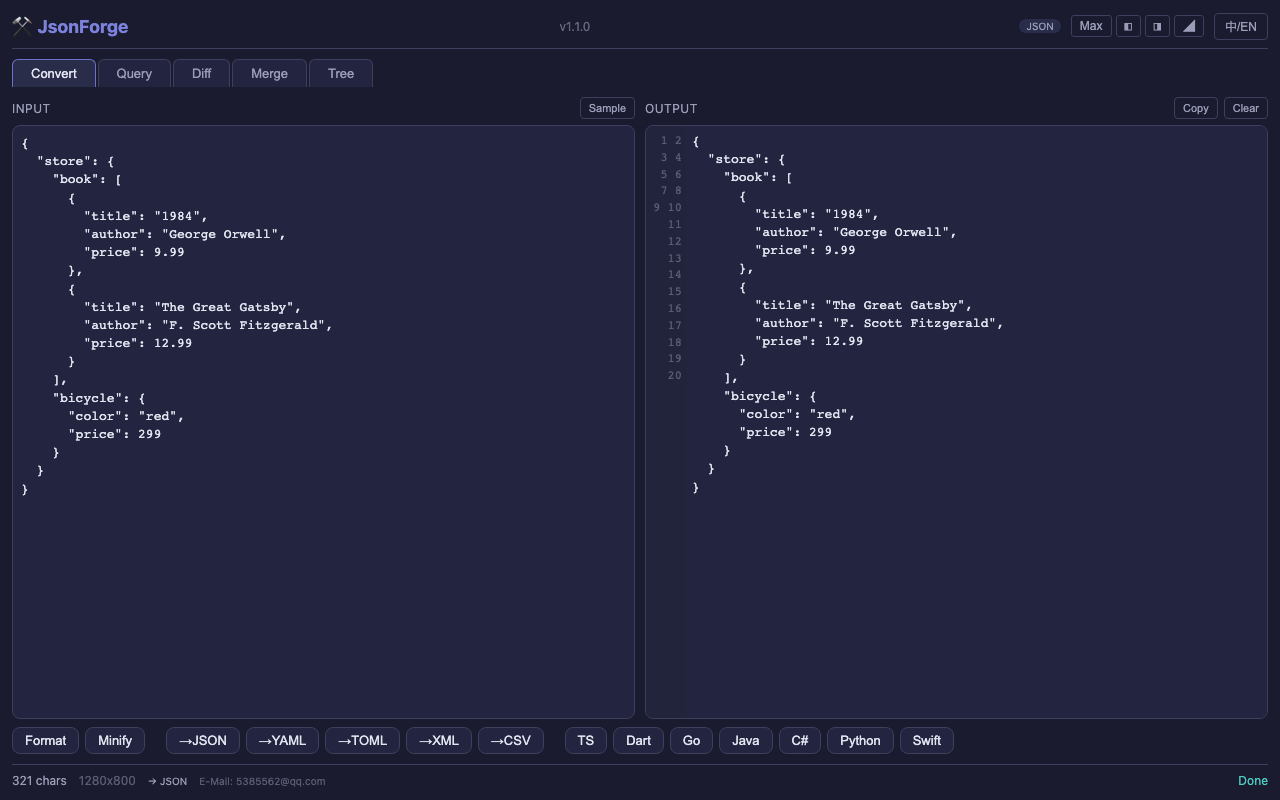Click input line '"author": "George Orwell",'
Screen dimensions: 1280x800
pos(185,234)
